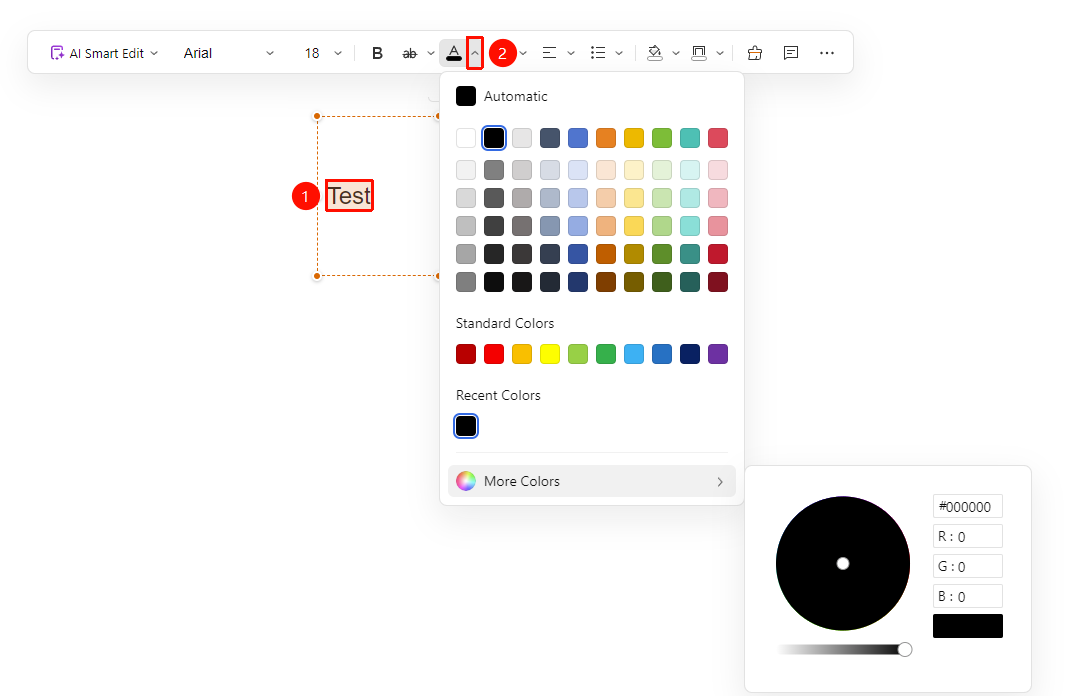Open the More Colors submenu
Screen dimensions: 1082x696
tap(592, 481)
